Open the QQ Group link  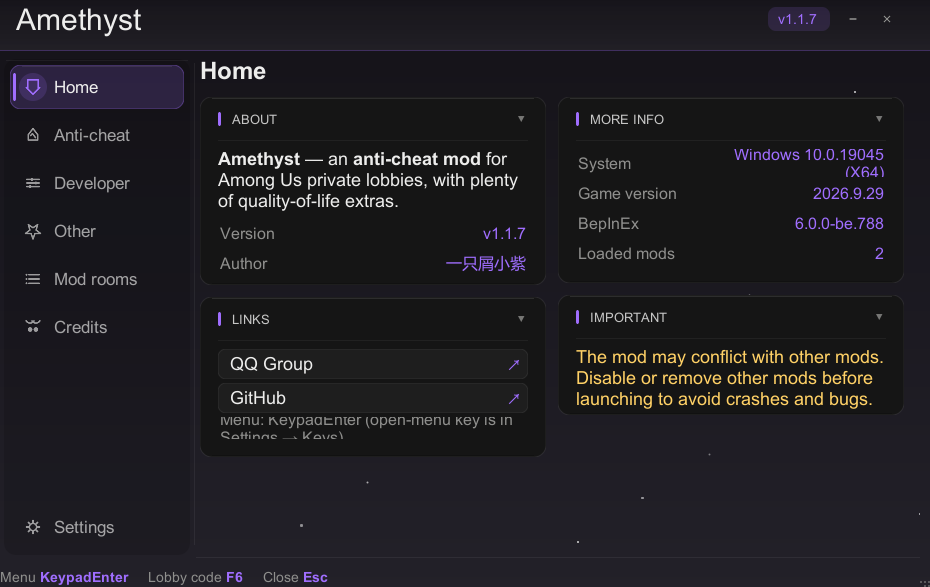pyautogui.click(x=372, y=364)
